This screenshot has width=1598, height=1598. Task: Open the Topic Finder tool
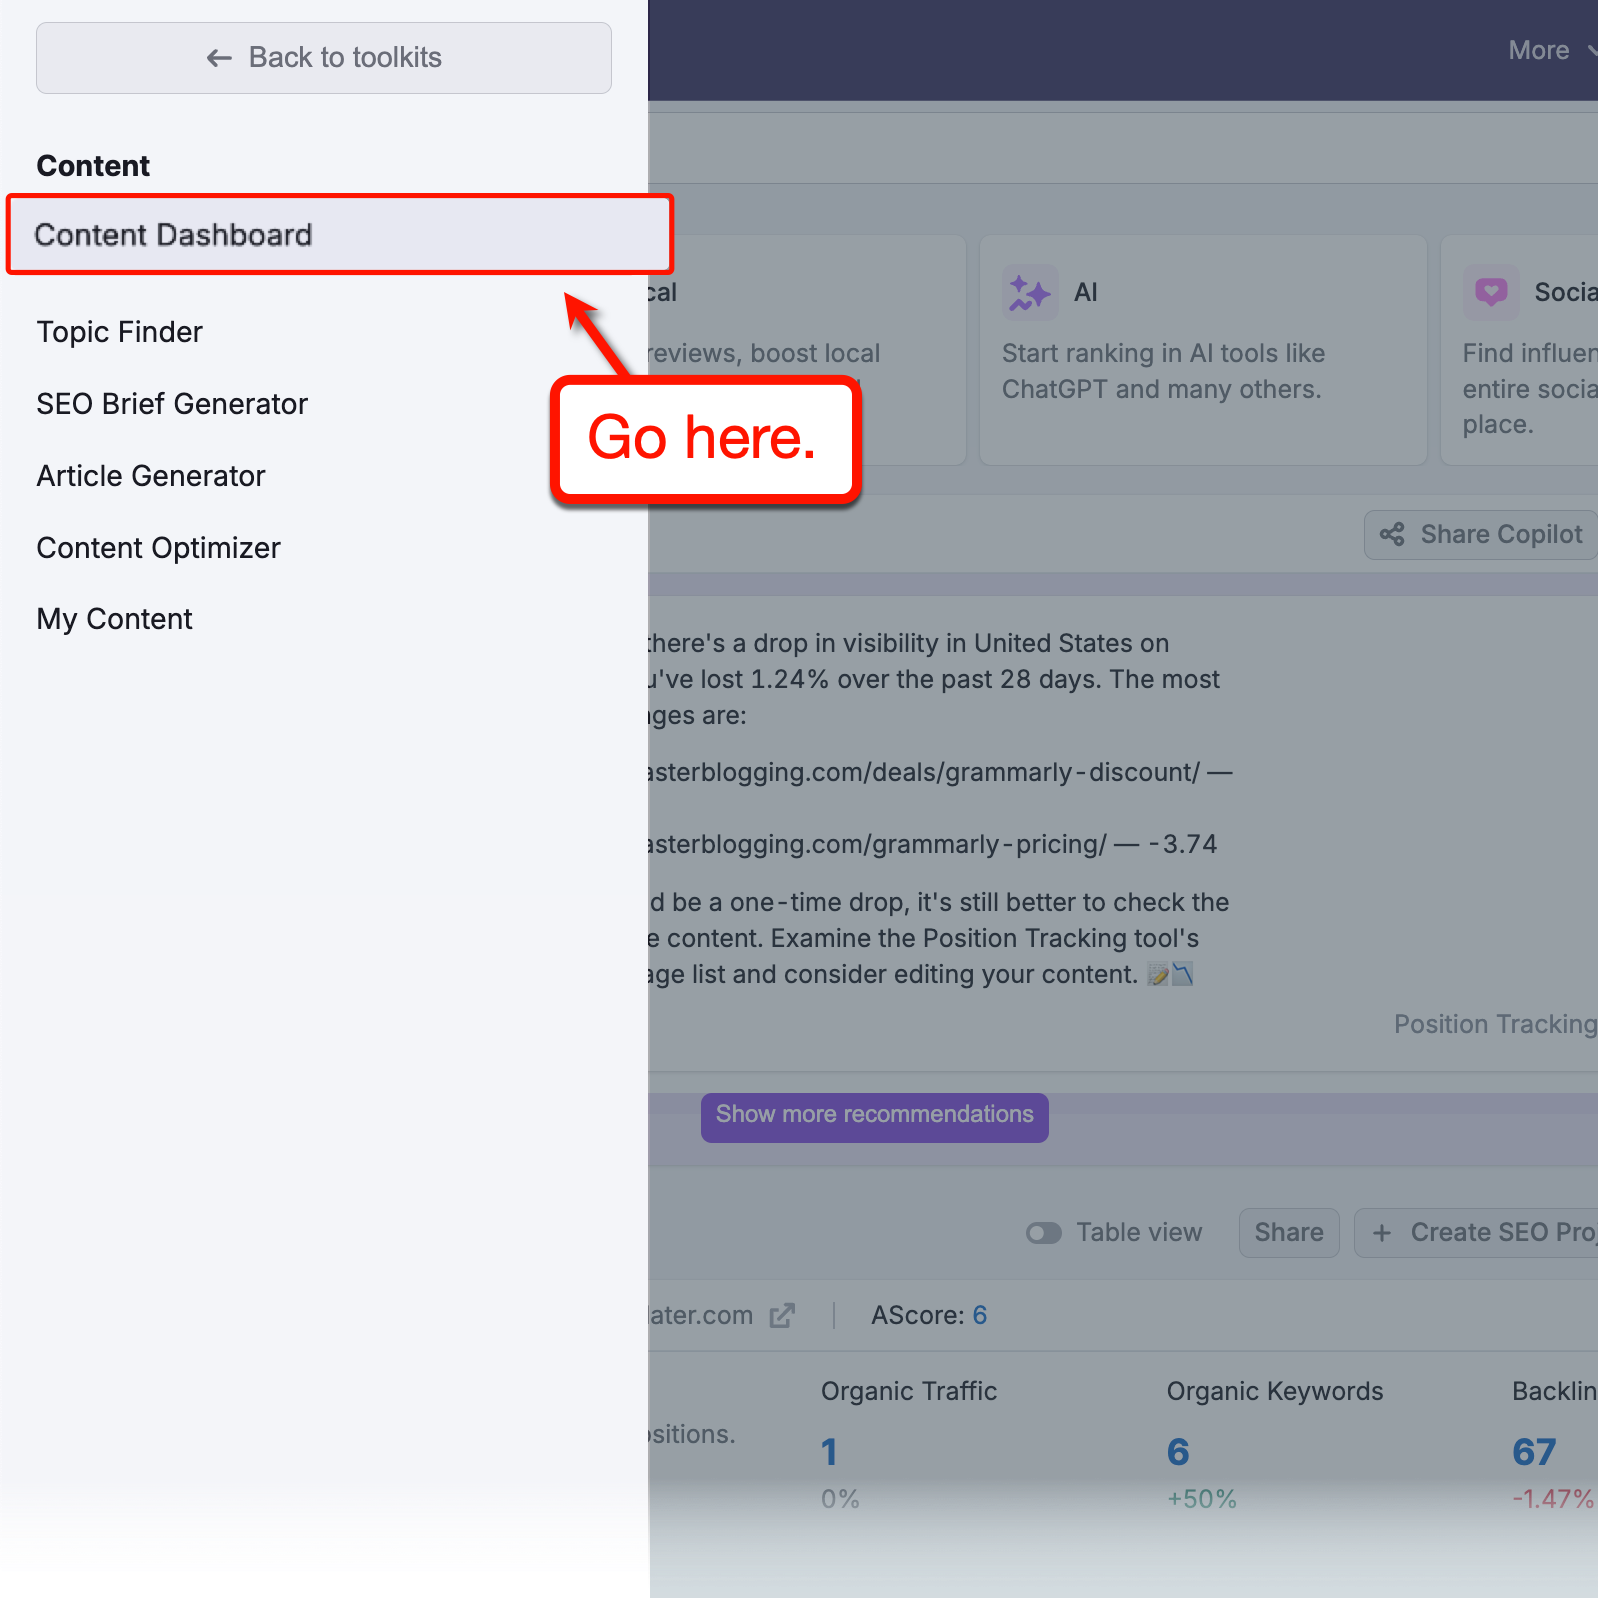tap(119, 332)
